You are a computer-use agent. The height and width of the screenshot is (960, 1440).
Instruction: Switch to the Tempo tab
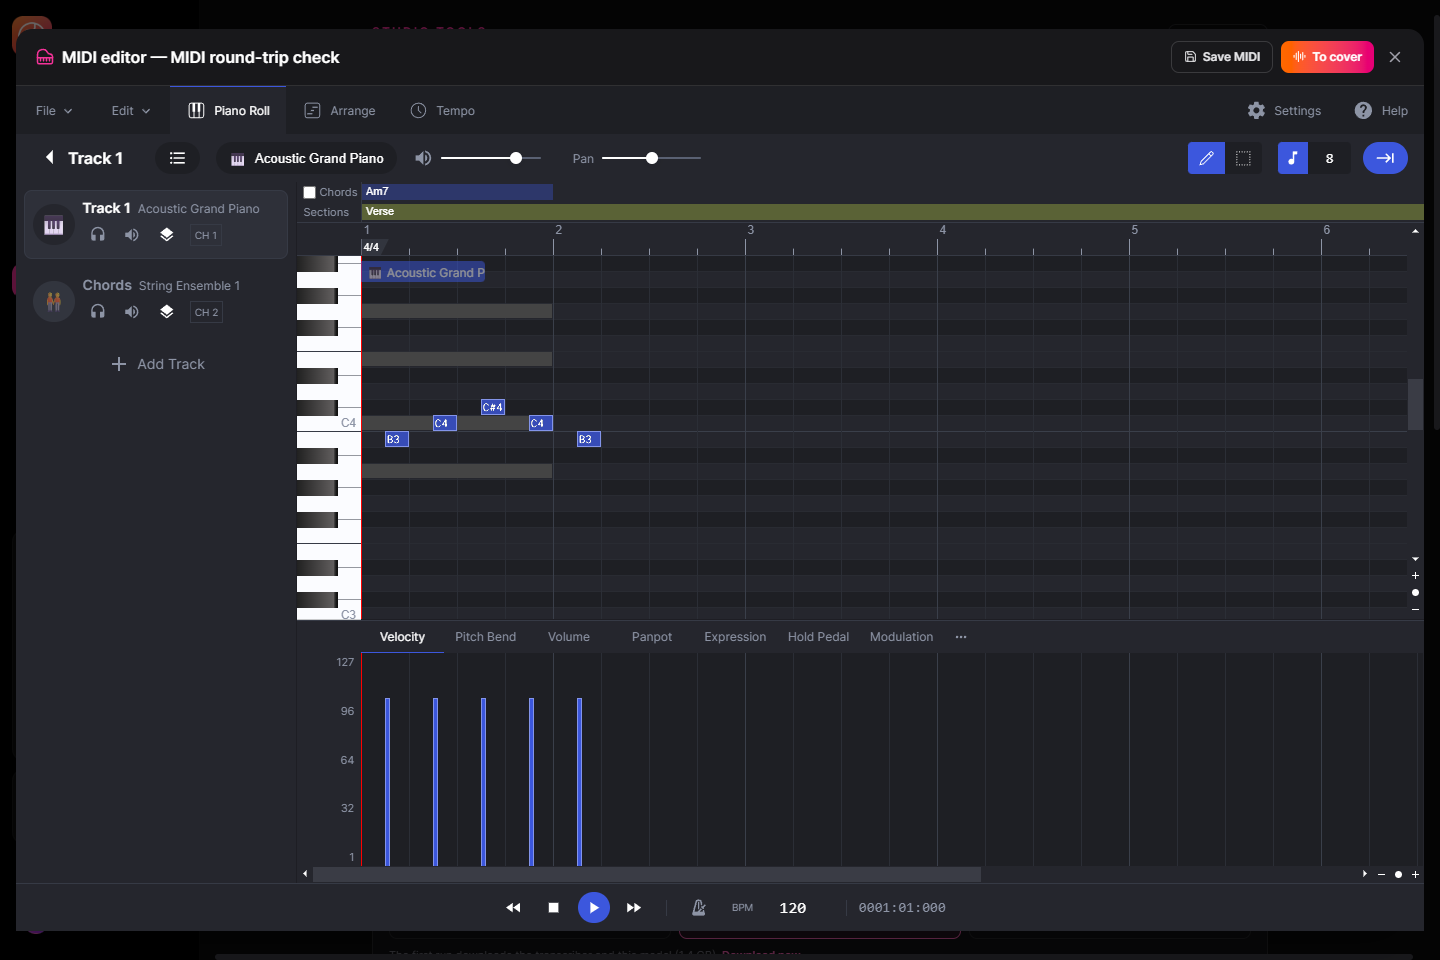coord(443,110)
